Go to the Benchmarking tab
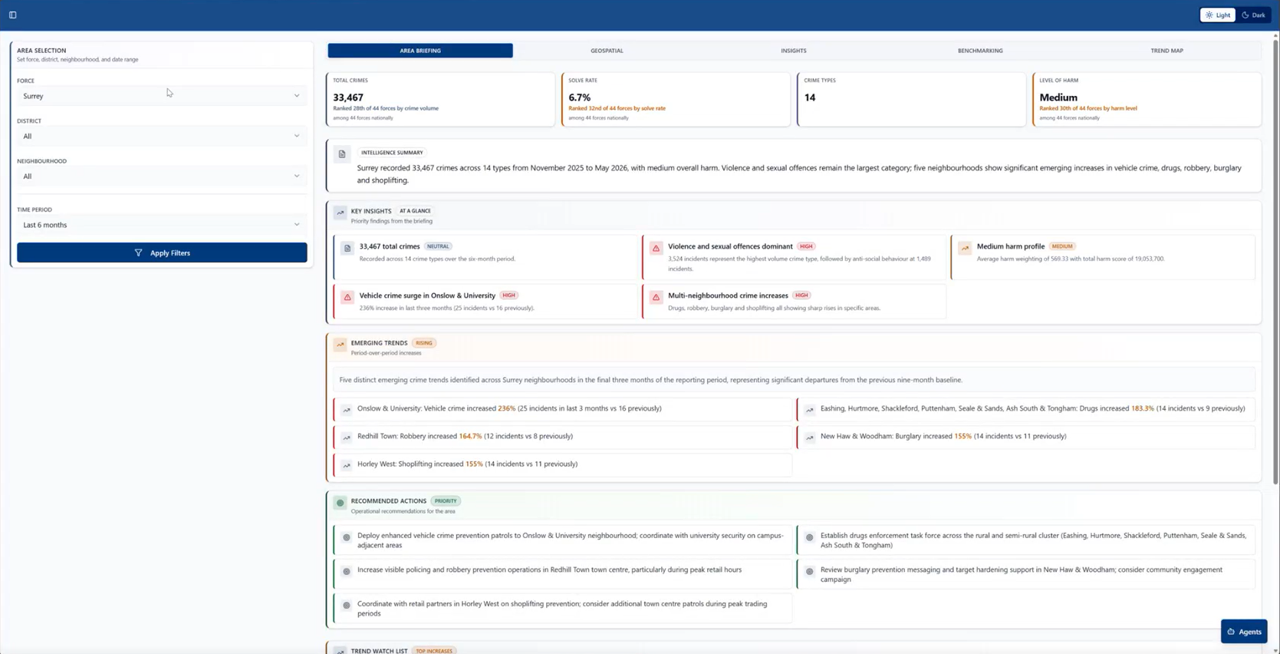This screenshot has width=1280, height=654. (x=980, y=50)
